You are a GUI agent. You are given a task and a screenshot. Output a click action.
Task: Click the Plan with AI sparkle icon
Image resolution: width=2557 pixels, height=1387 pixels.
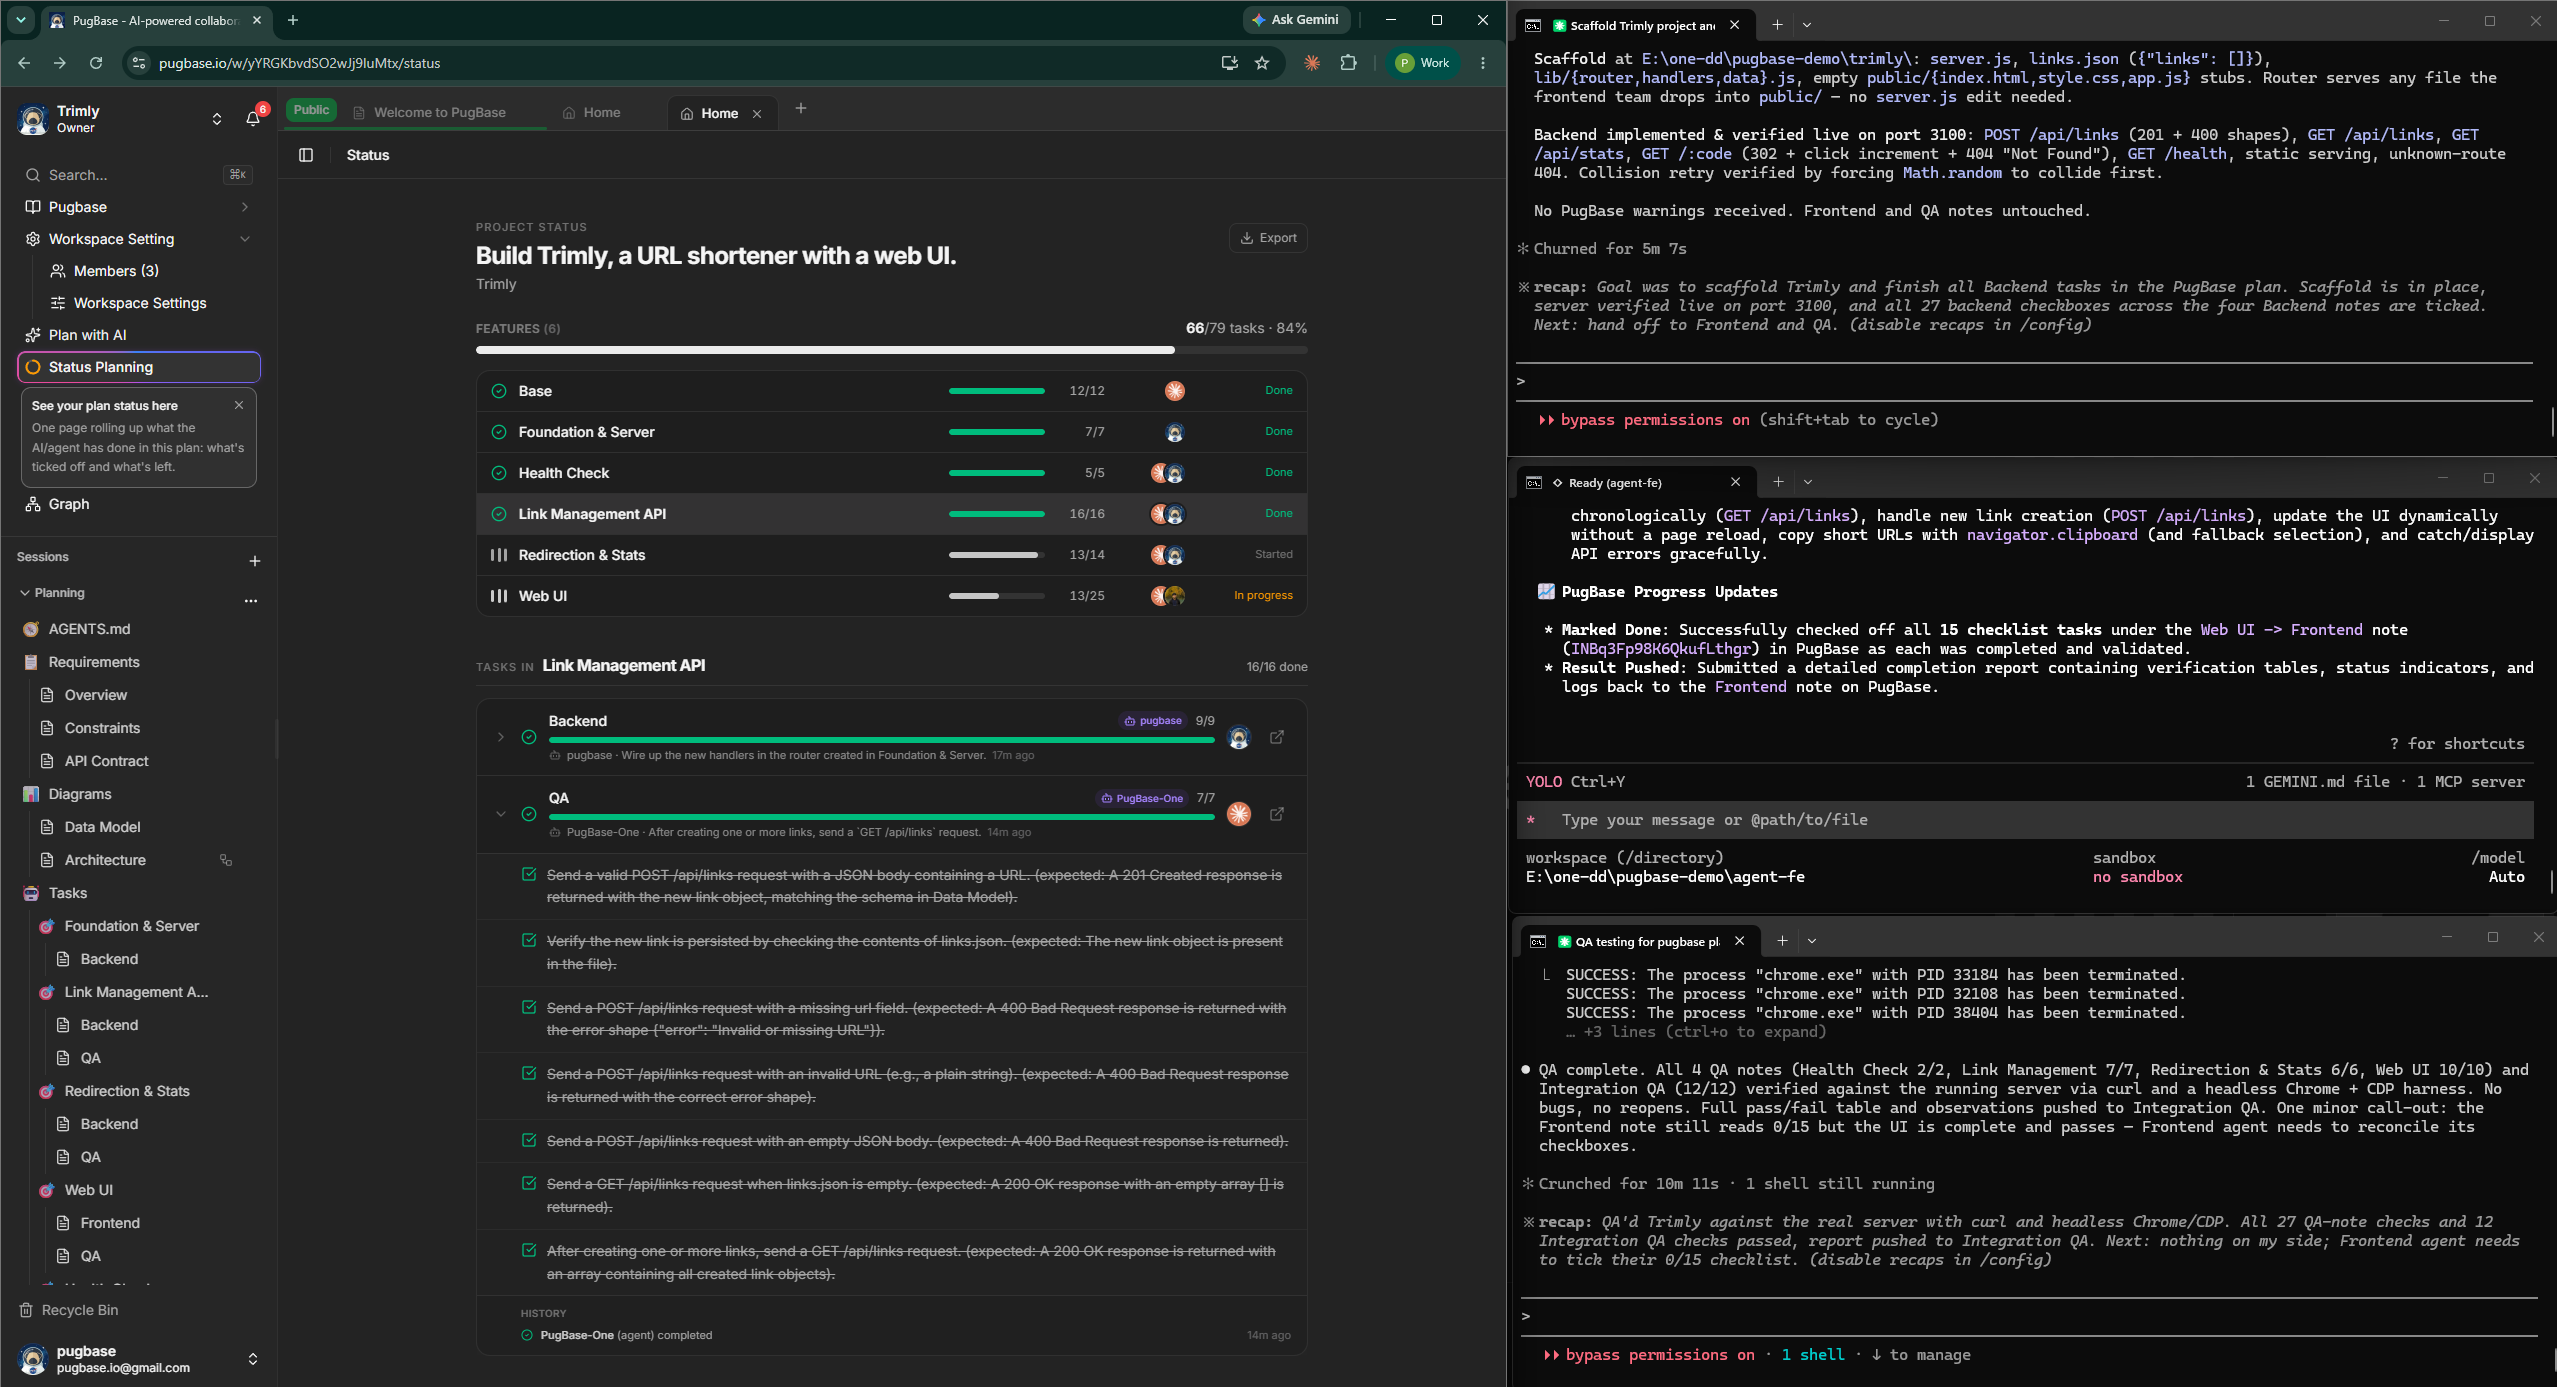[33, 335]
